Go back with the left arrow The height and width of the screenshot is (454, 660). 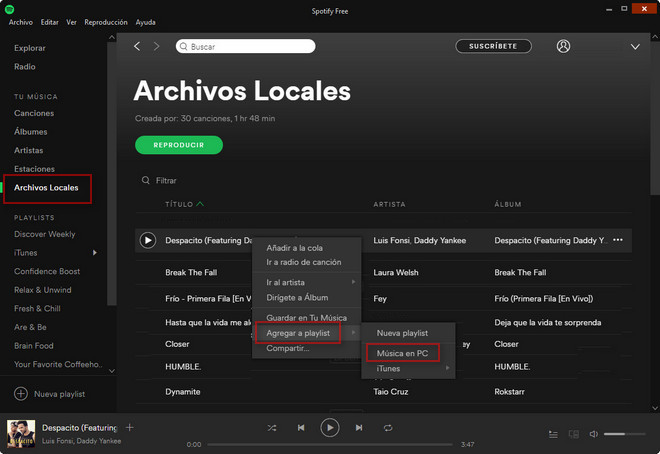pos(137,46)
